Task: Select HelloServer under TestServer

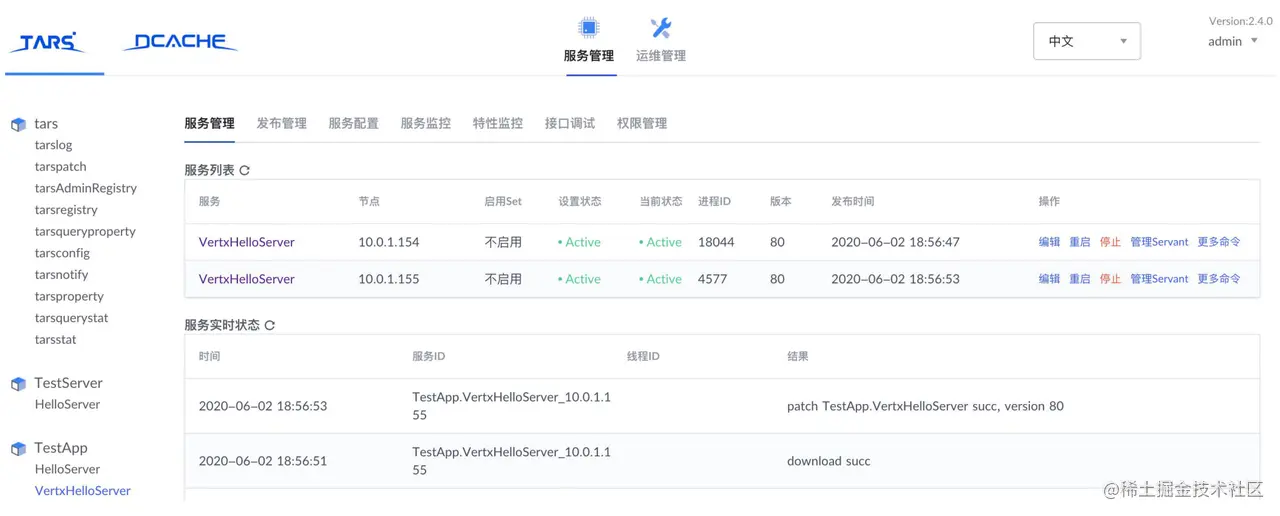Action: (68, 405)
